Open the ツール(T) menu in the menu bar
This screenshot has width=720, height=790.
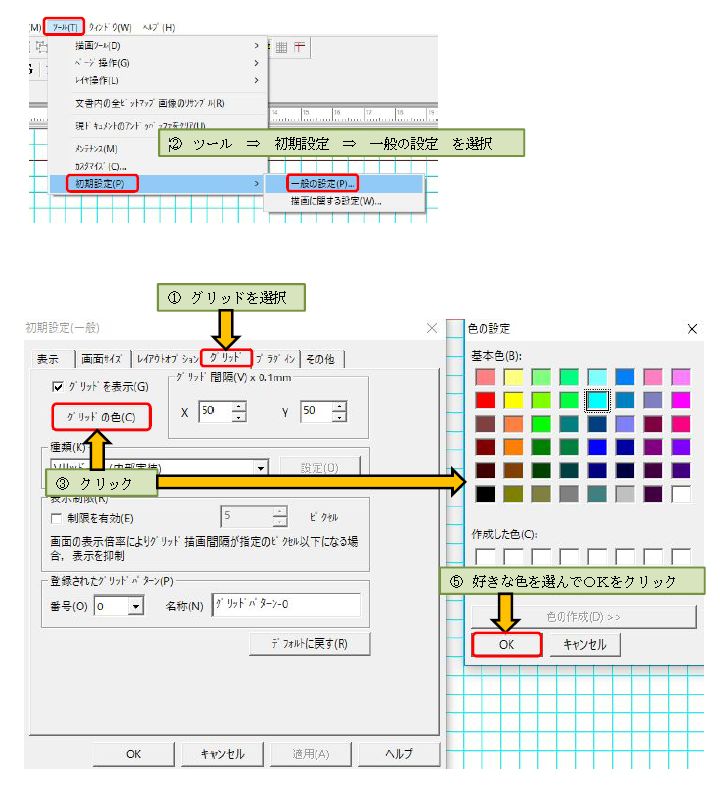point(64,27)
